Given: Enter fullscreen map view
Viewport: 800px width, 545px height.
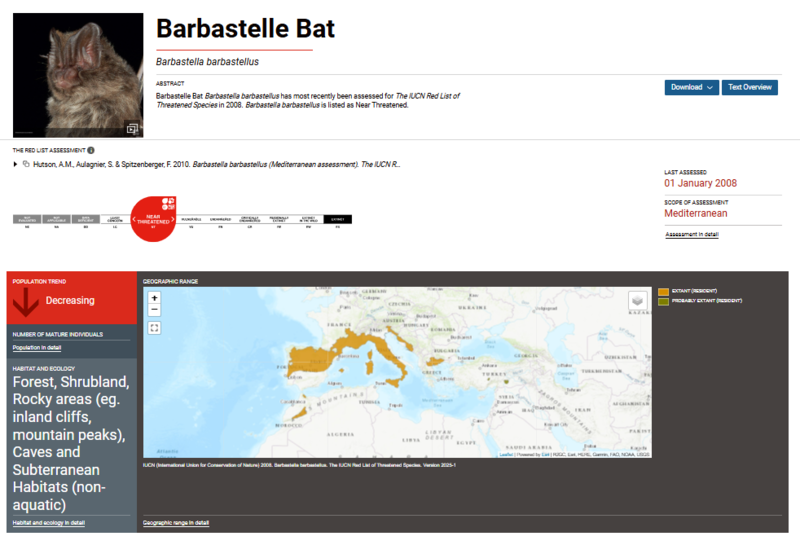Looking at the screenshot, I should pos(154,327).
